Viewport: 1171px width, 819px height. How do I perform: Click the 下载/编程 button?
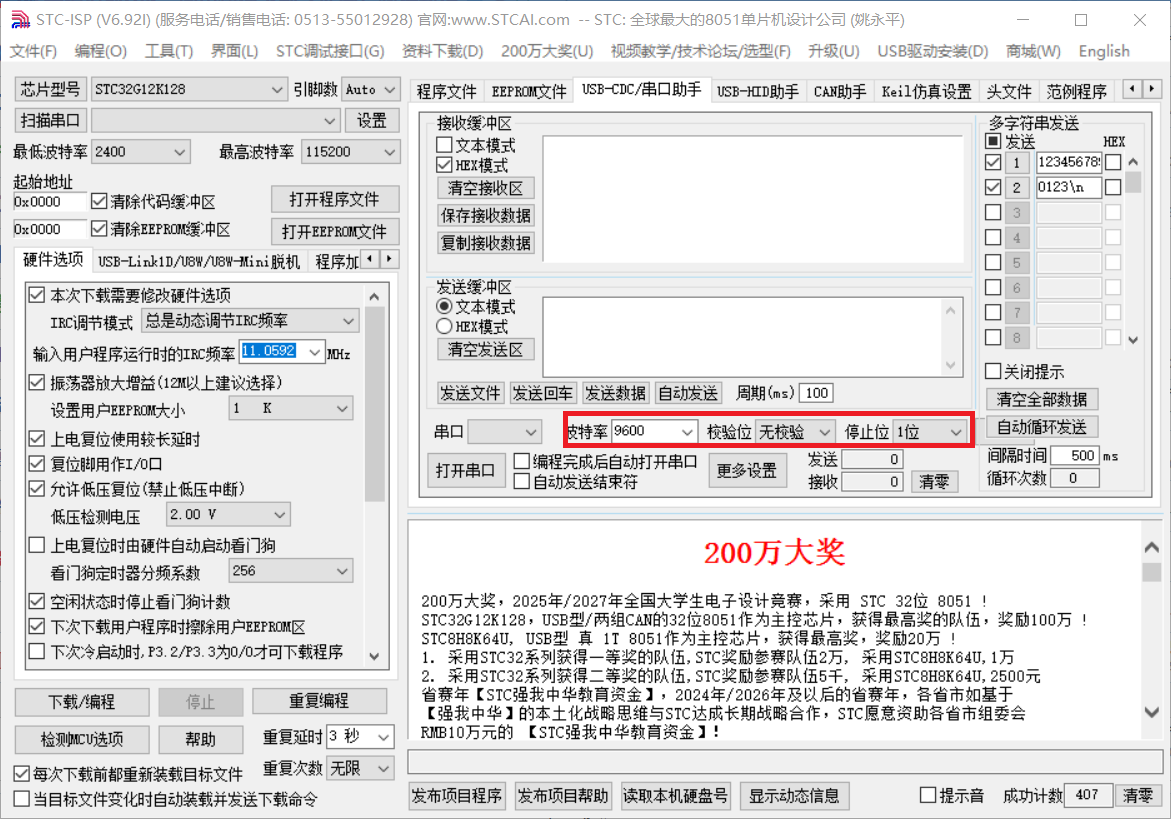(81, 702)
